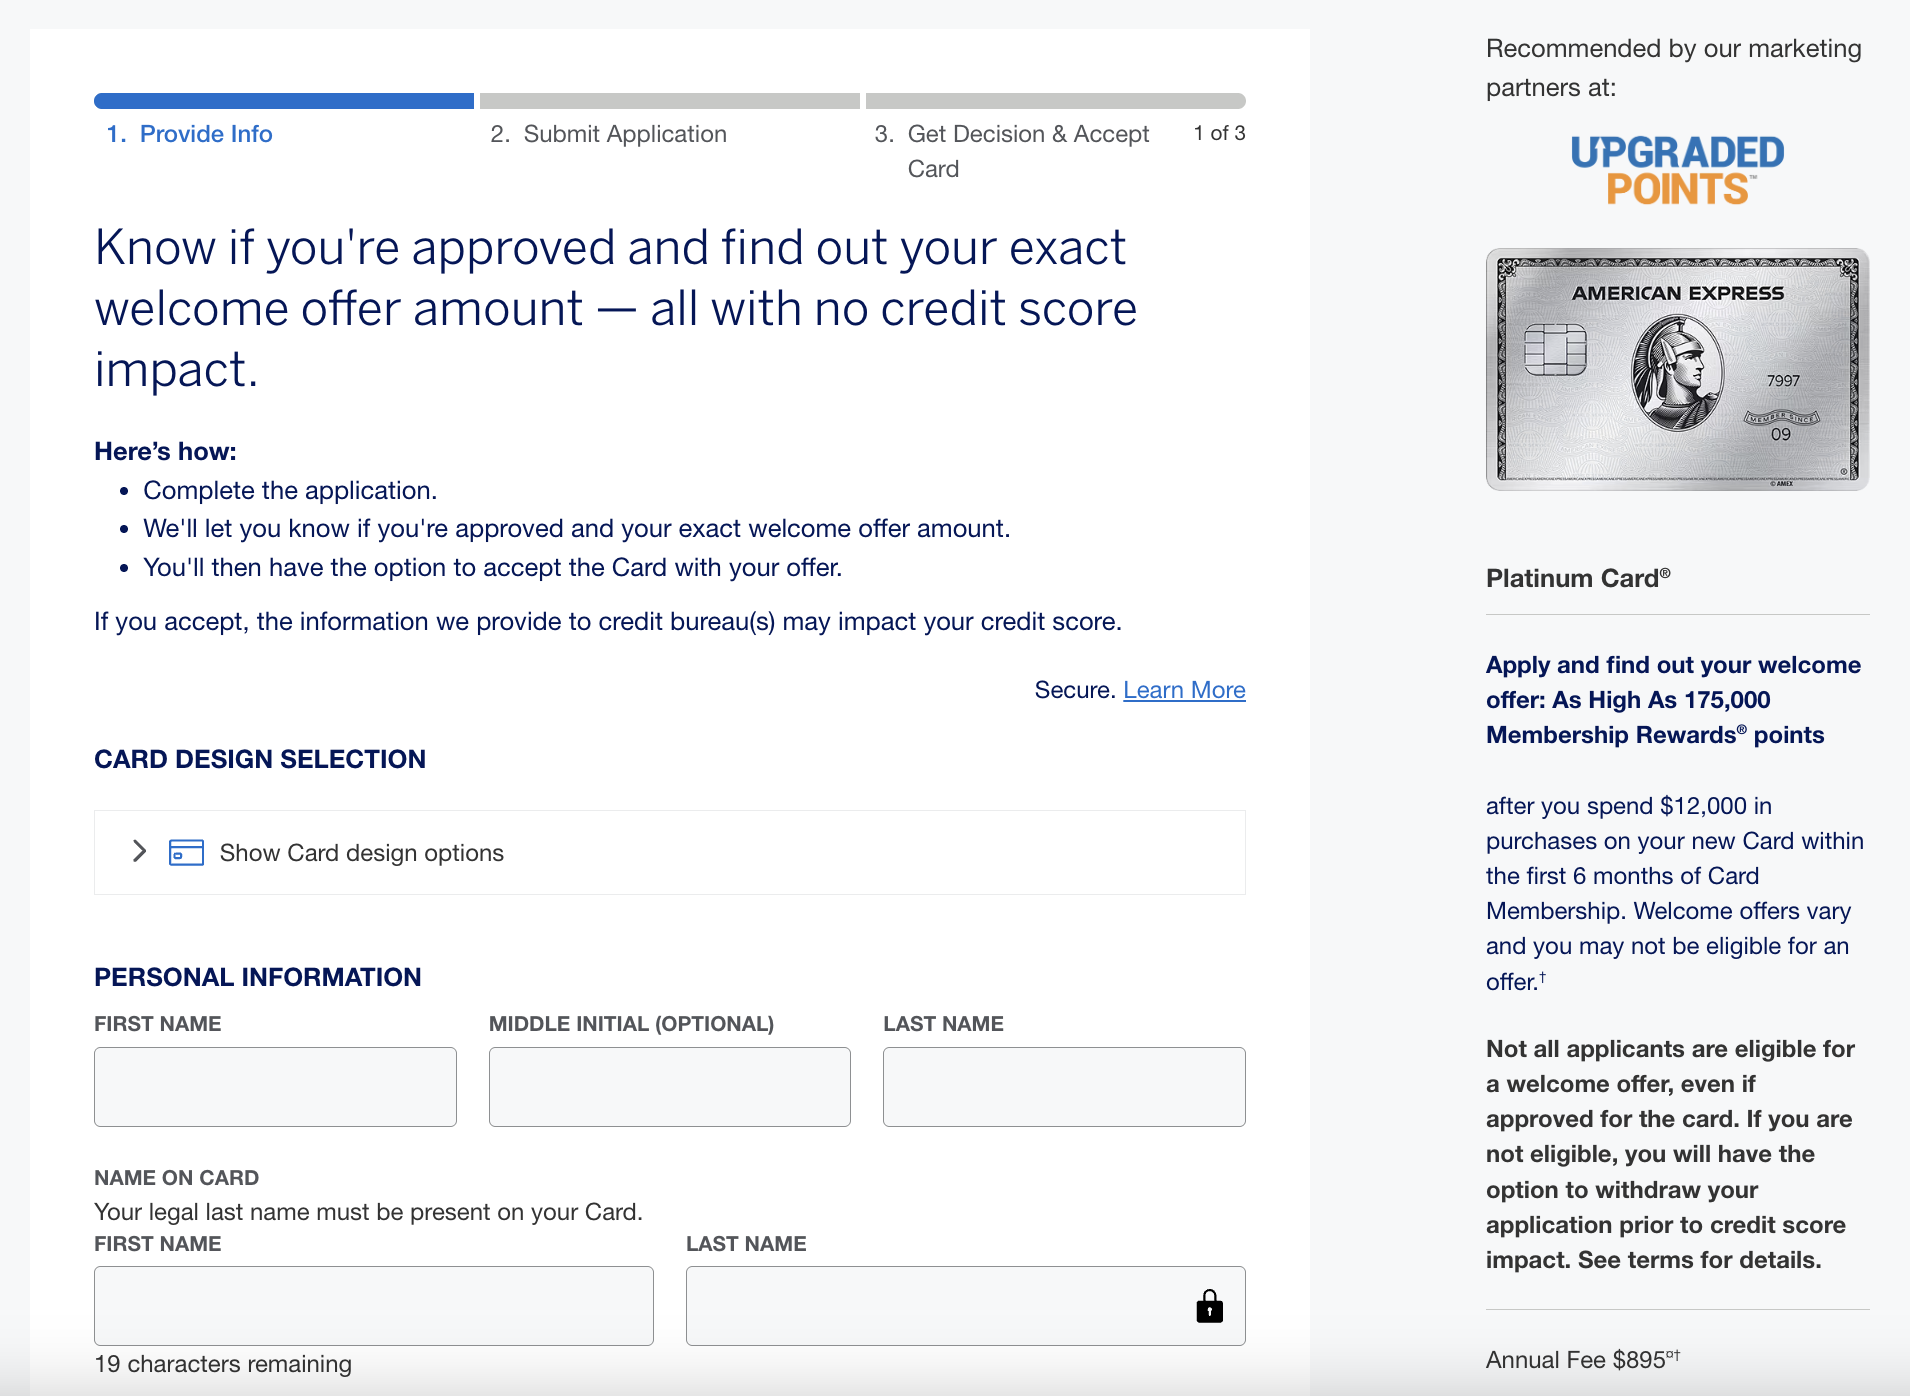The image size is (1910, 1396).
Task: Click the Personal Information Last Name field
Action: (1064, 1087)
